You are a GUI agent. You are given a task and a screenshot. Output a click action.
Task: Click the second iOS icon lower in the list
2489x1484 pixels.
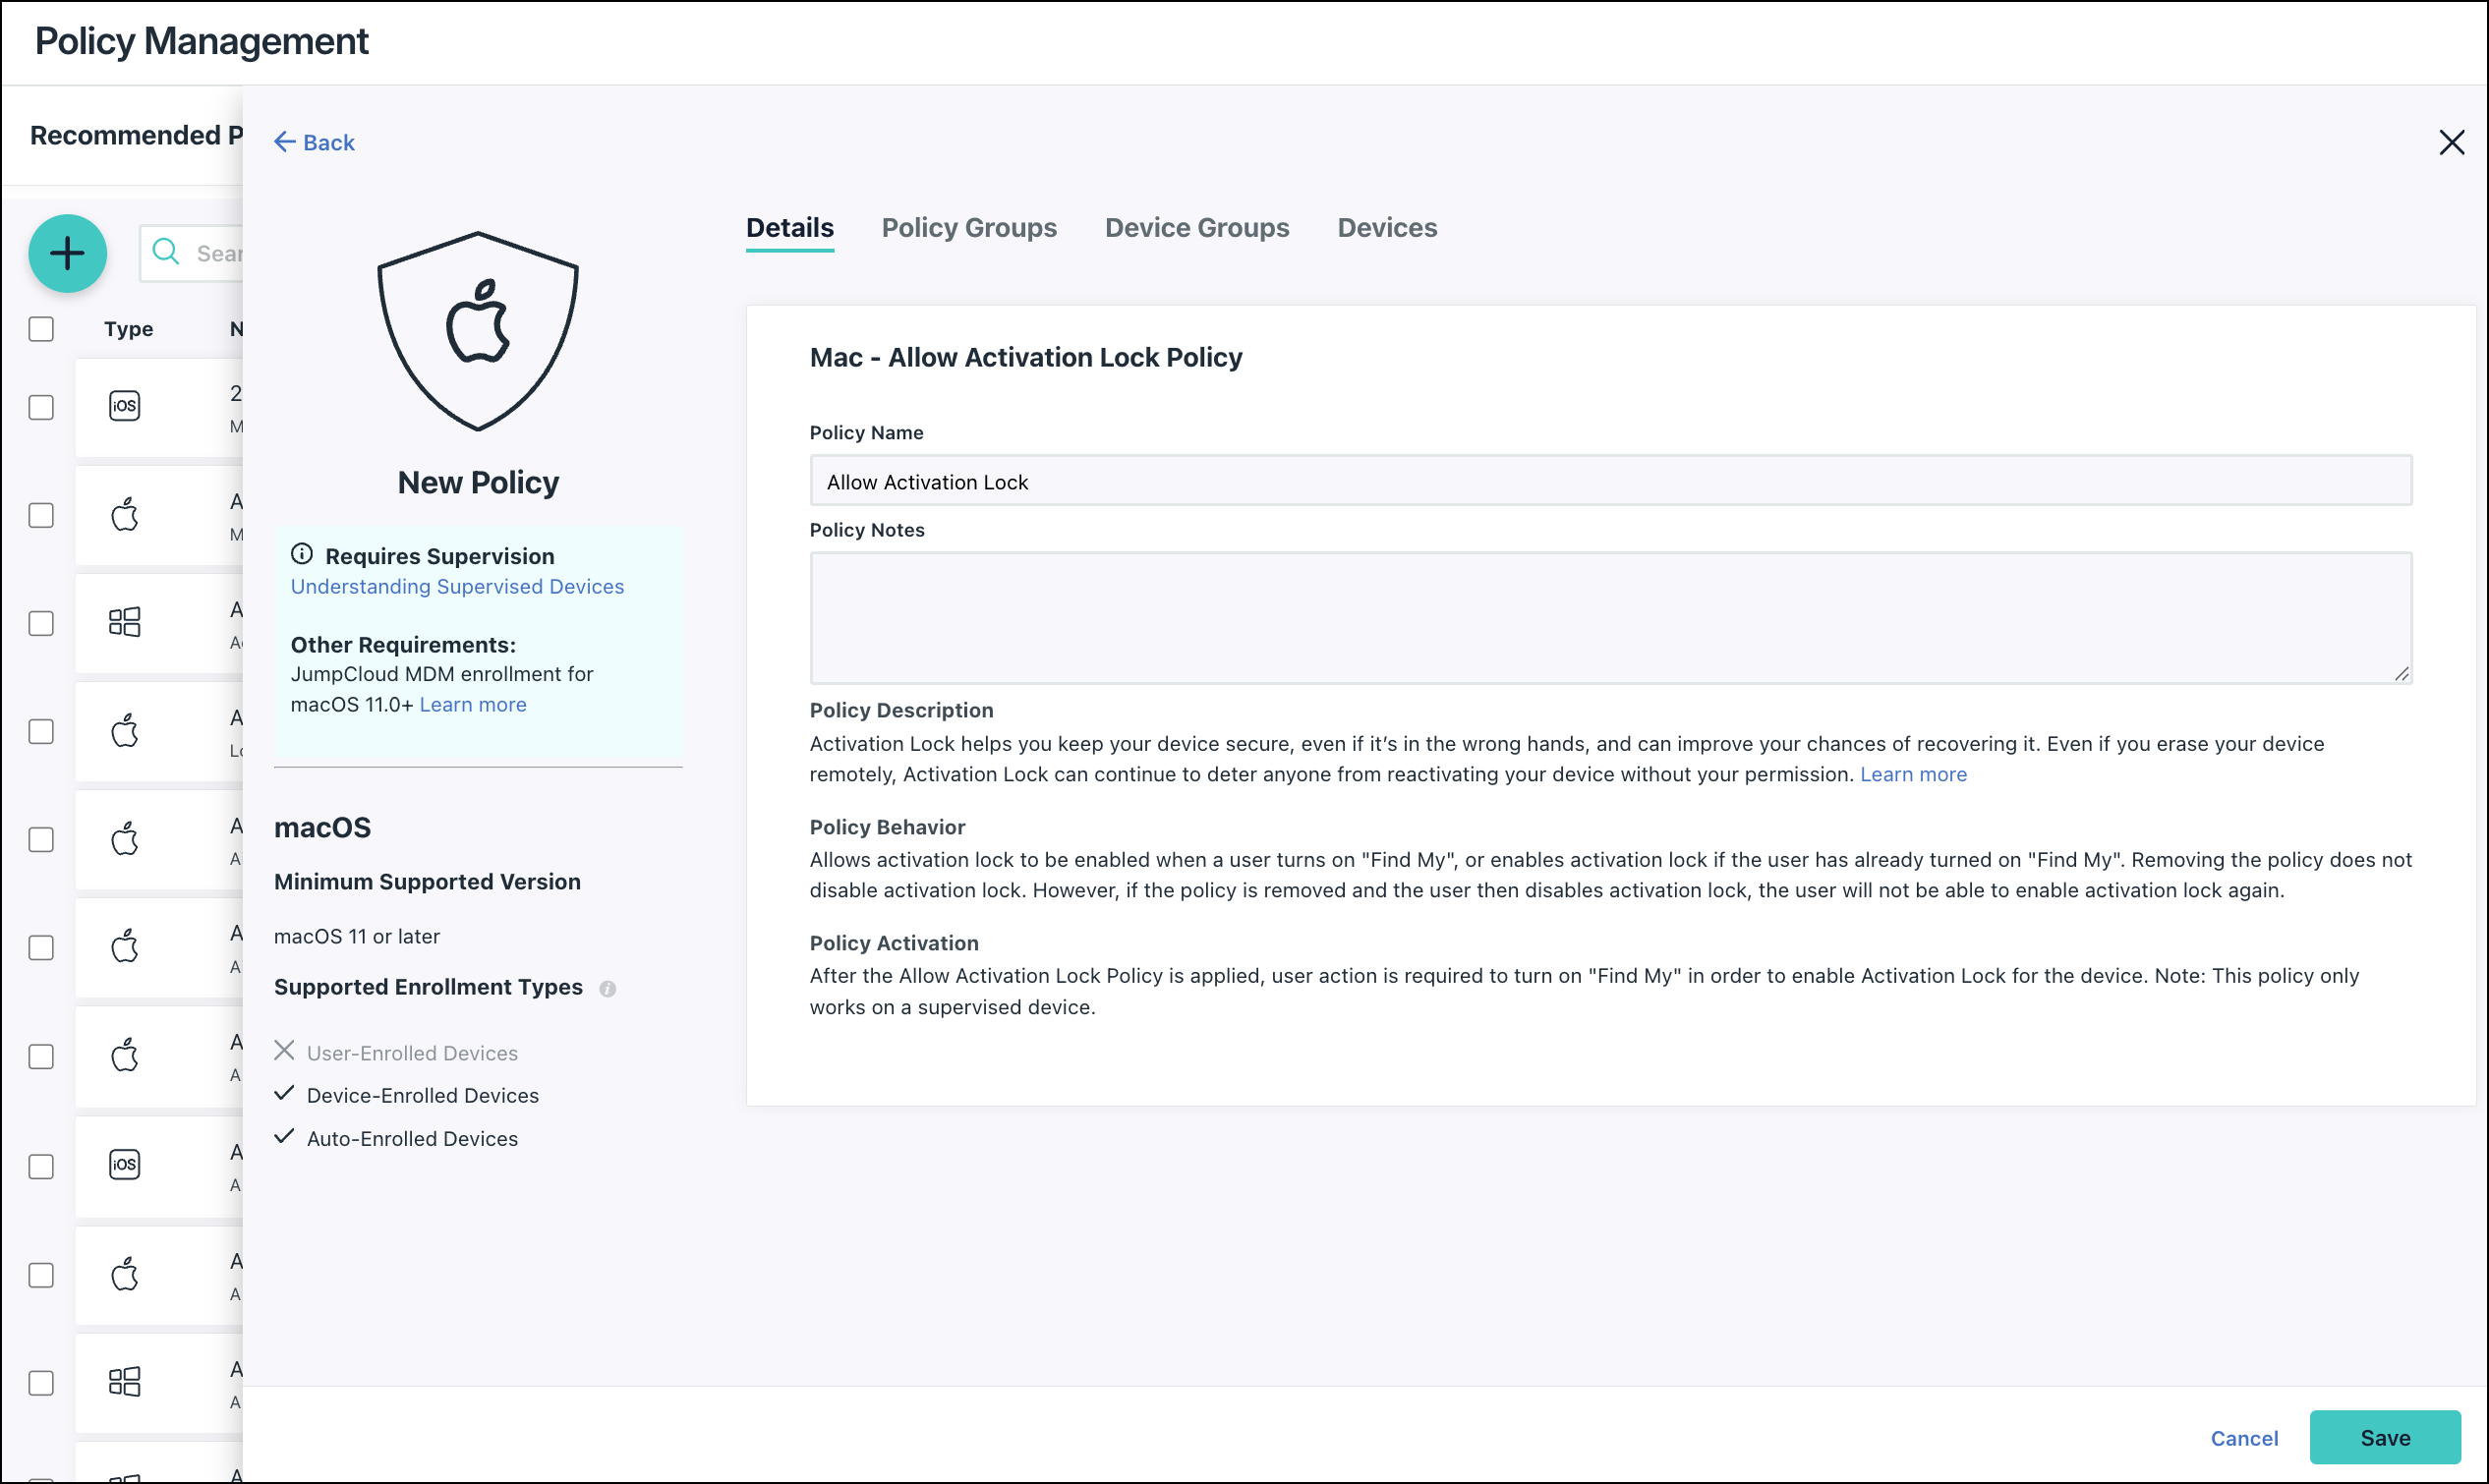tap(124, 1163)
